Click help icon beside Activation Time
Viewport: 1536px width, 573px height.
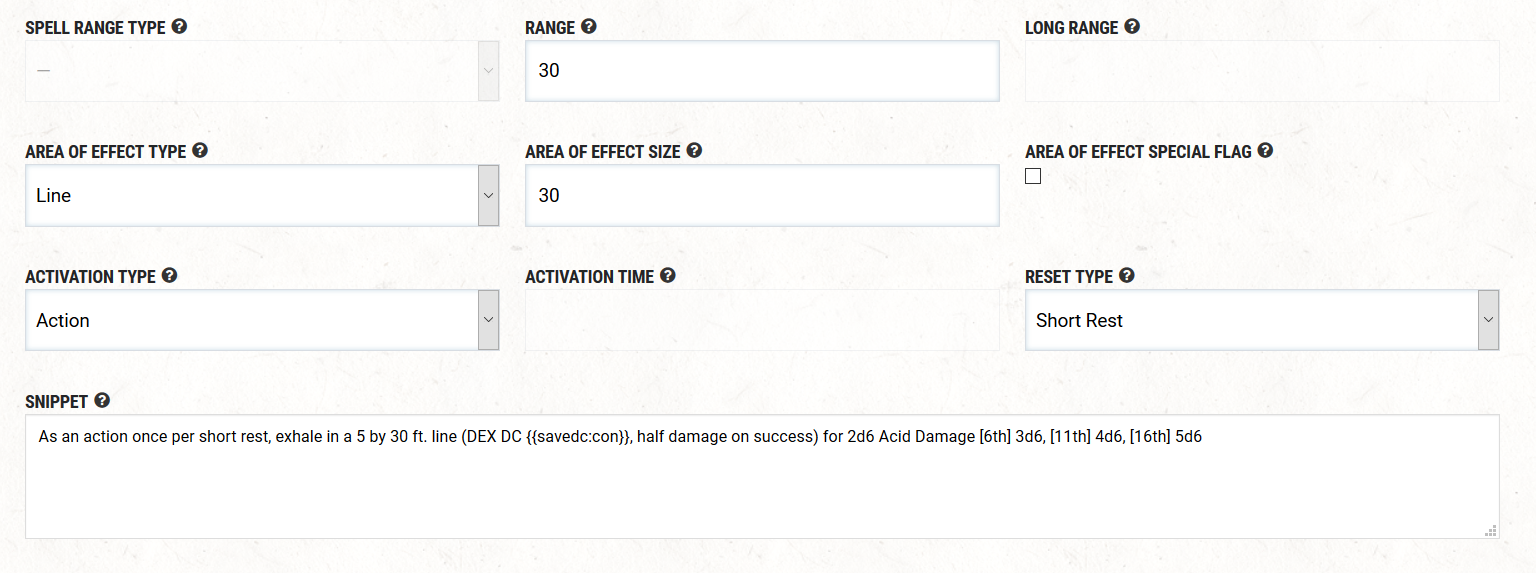(668, 275)
